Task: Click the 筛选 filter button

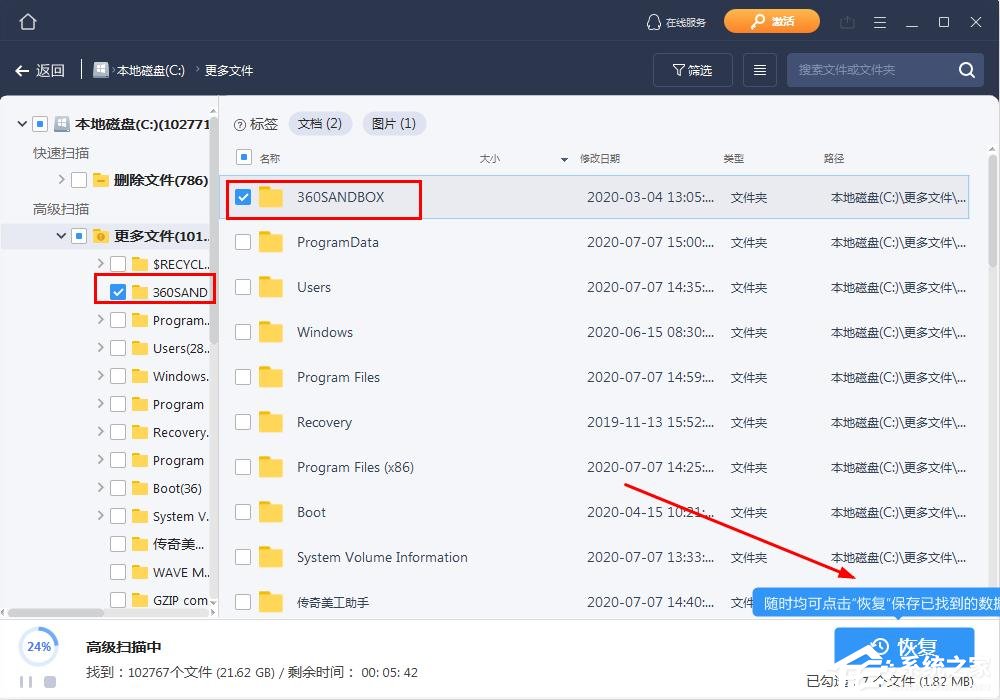Action: click(x=692, y=70)
